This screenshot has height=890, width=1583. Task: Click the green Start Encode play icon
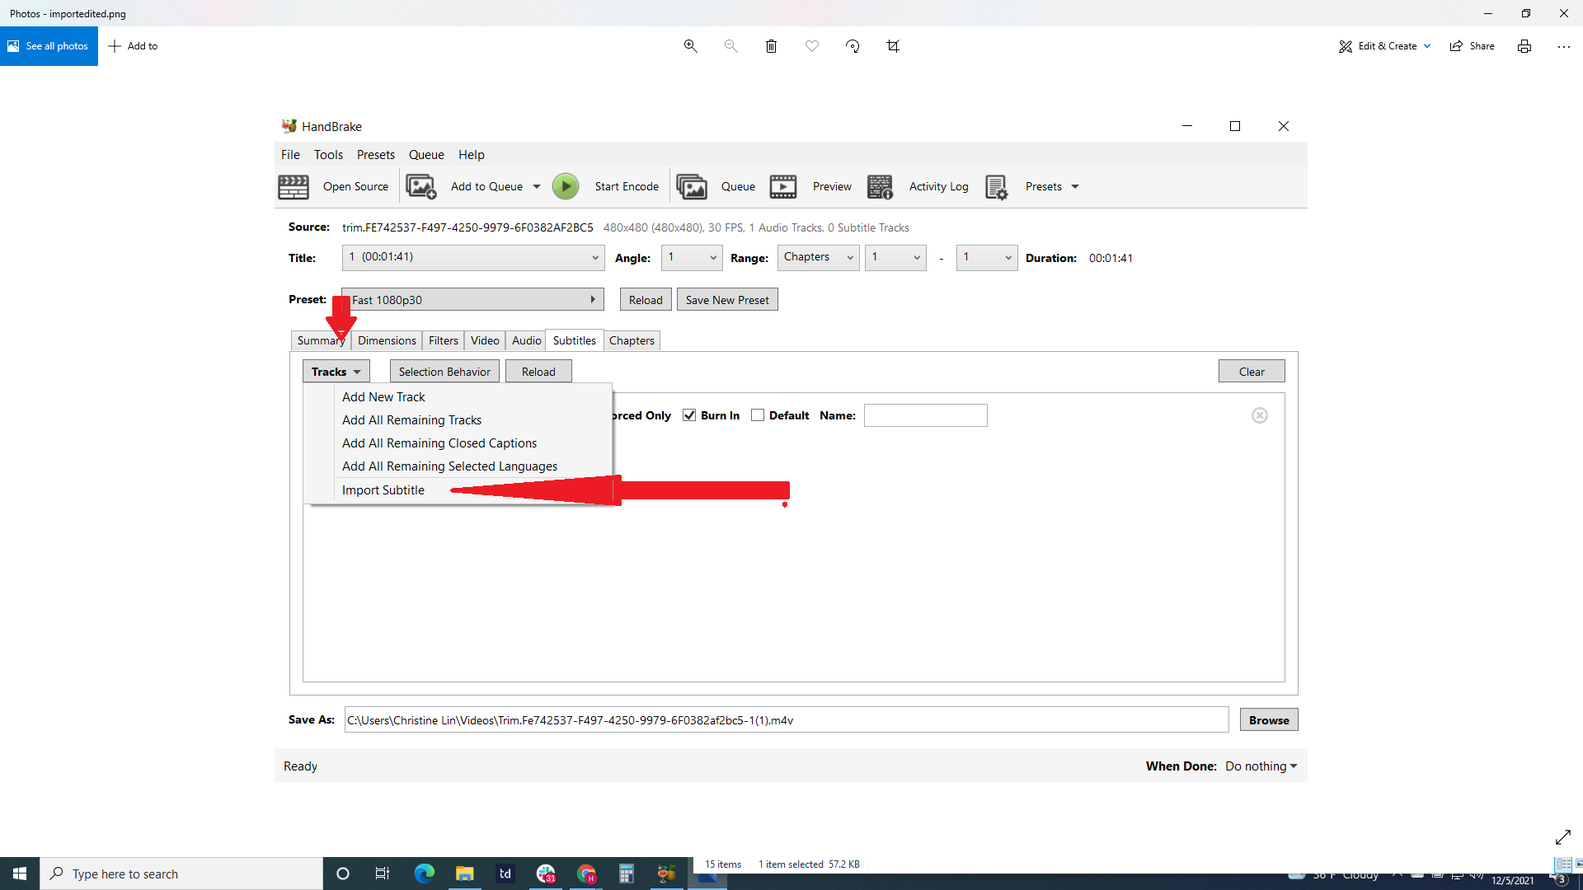[566, 187]
